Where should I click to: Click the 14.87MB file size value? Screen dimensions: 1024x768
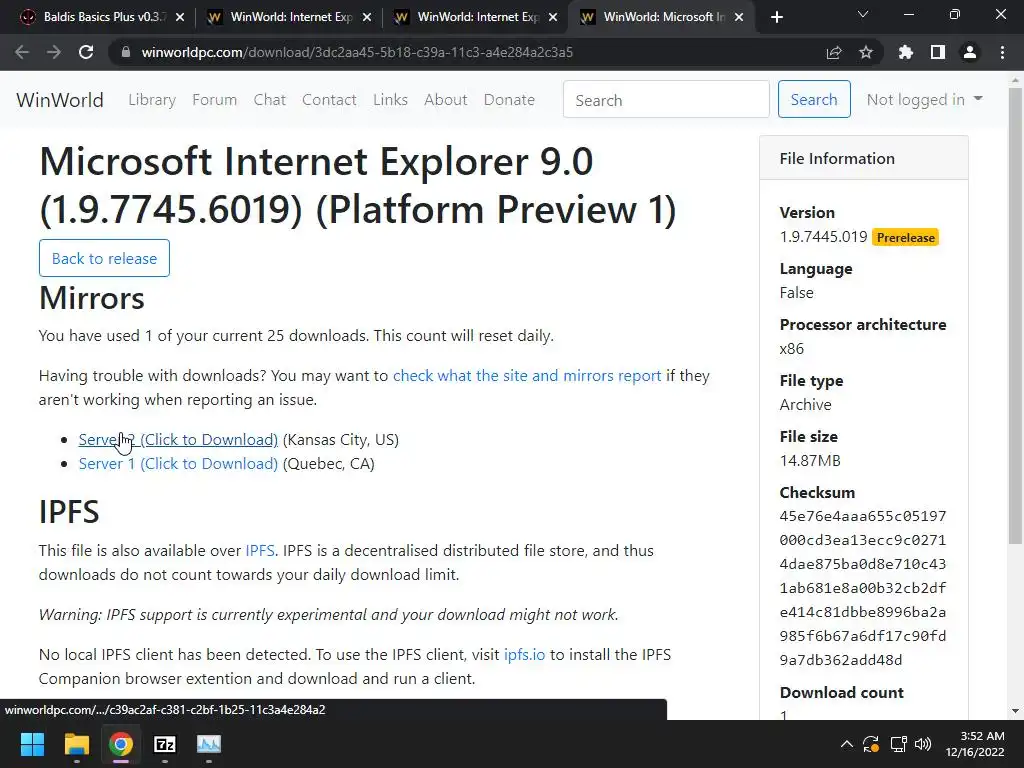tap(810, 460)
